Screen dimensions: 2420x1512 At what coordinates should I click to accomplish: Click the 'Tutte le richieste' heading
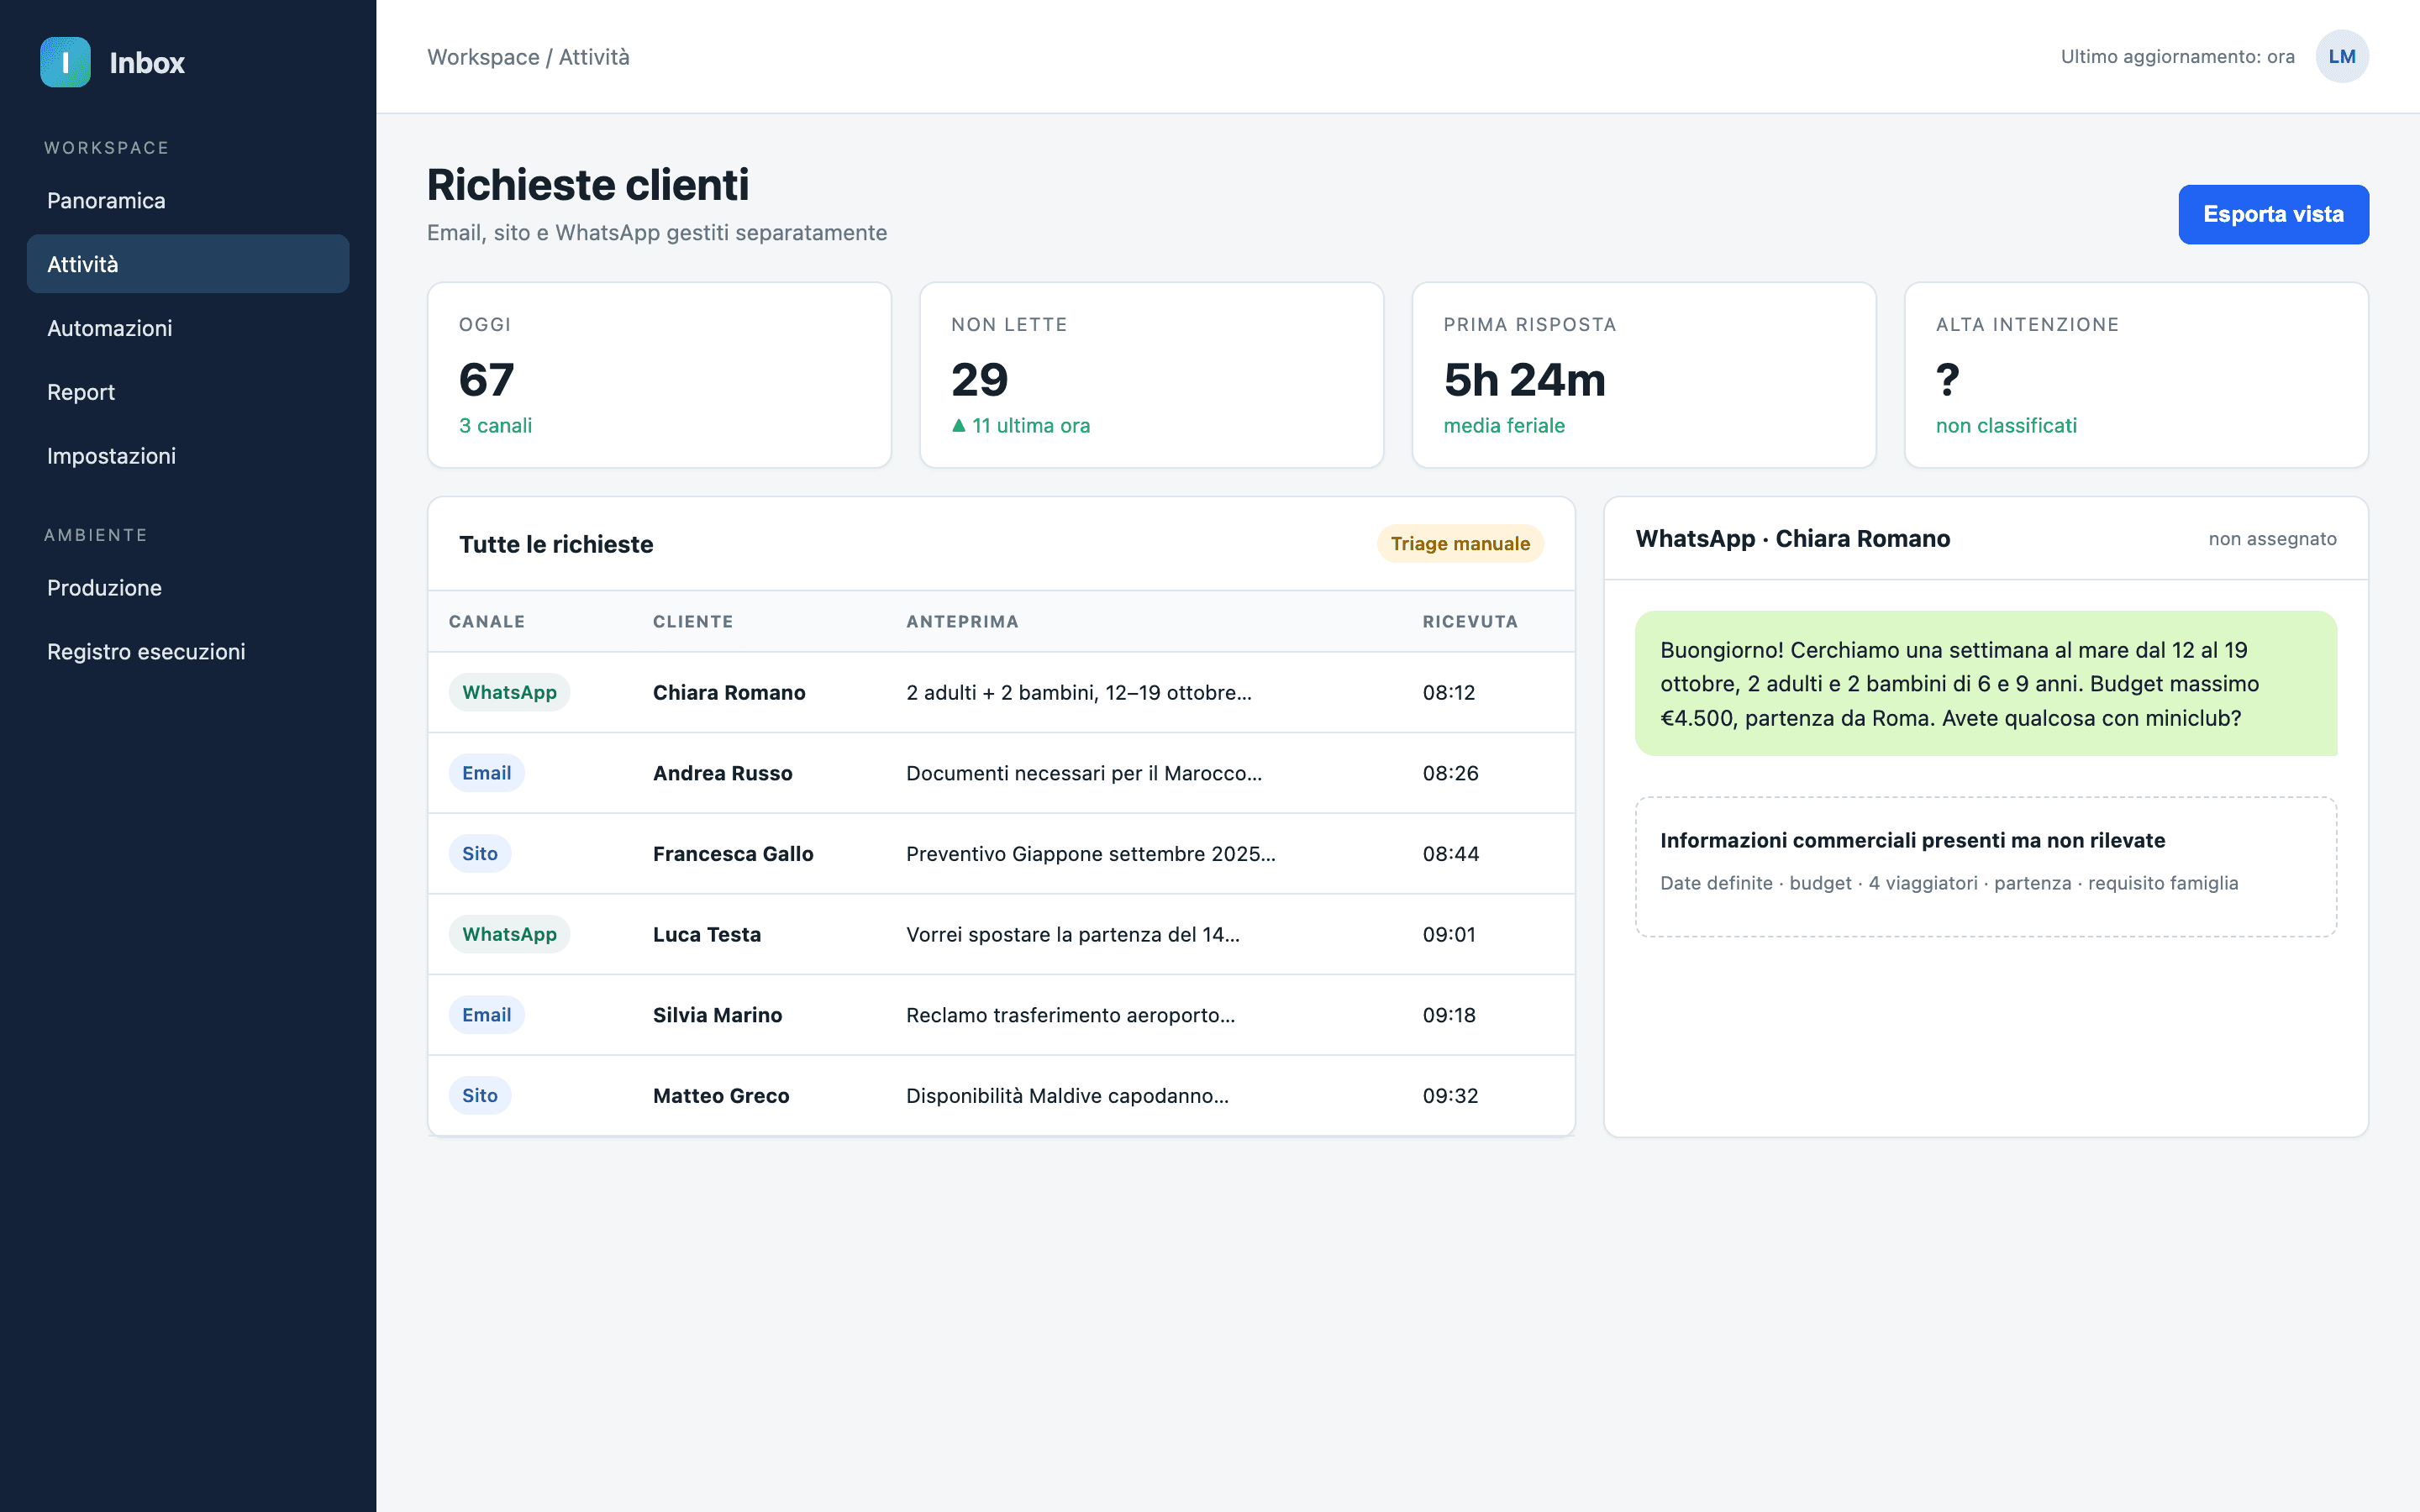click(x=556, y=544)
